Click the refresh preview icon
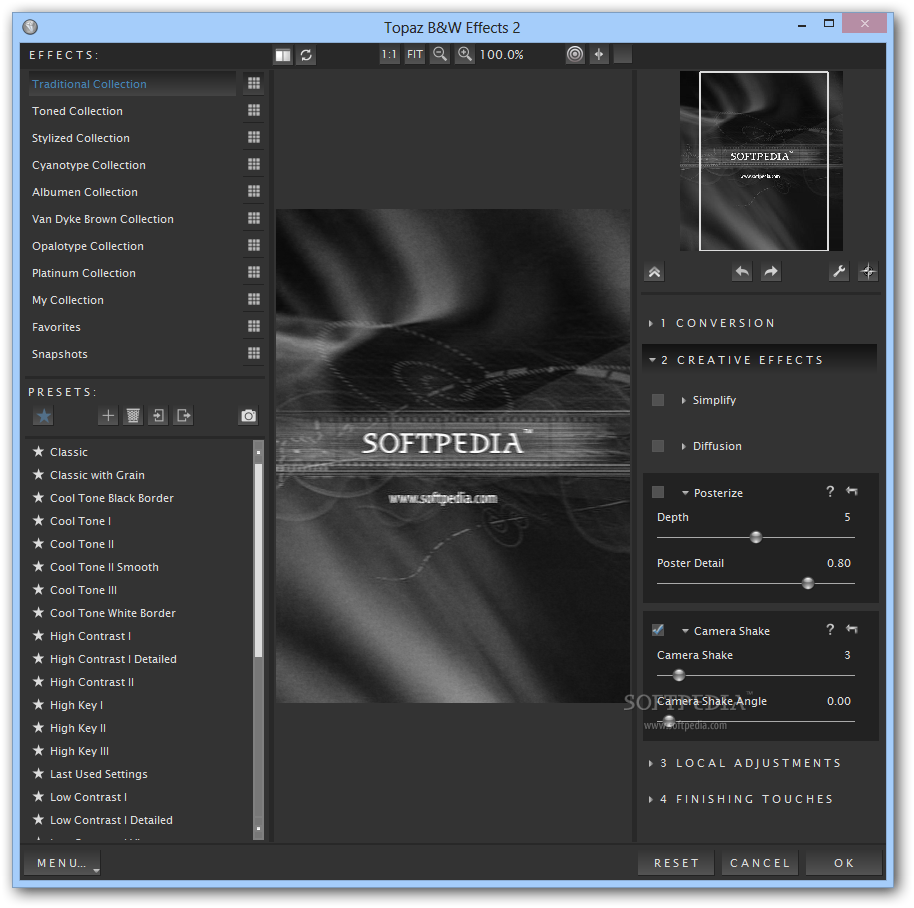The height and width of the screenshot is (908, 914). (x=306, y=55)
